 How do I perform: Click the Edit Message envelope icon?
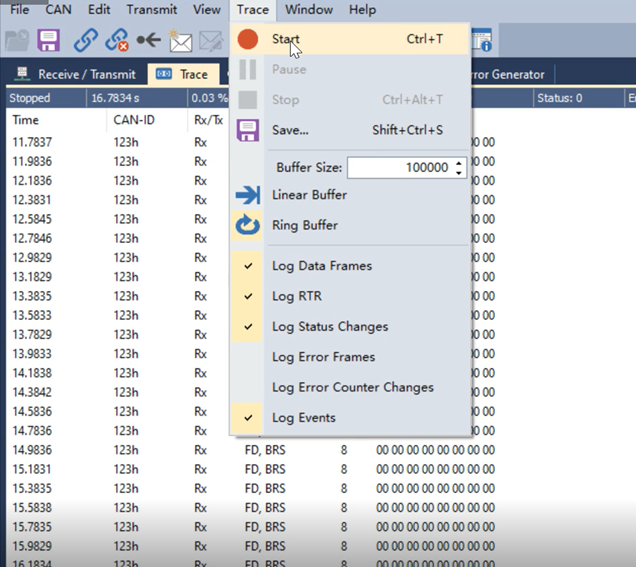[x=211, y=41]
